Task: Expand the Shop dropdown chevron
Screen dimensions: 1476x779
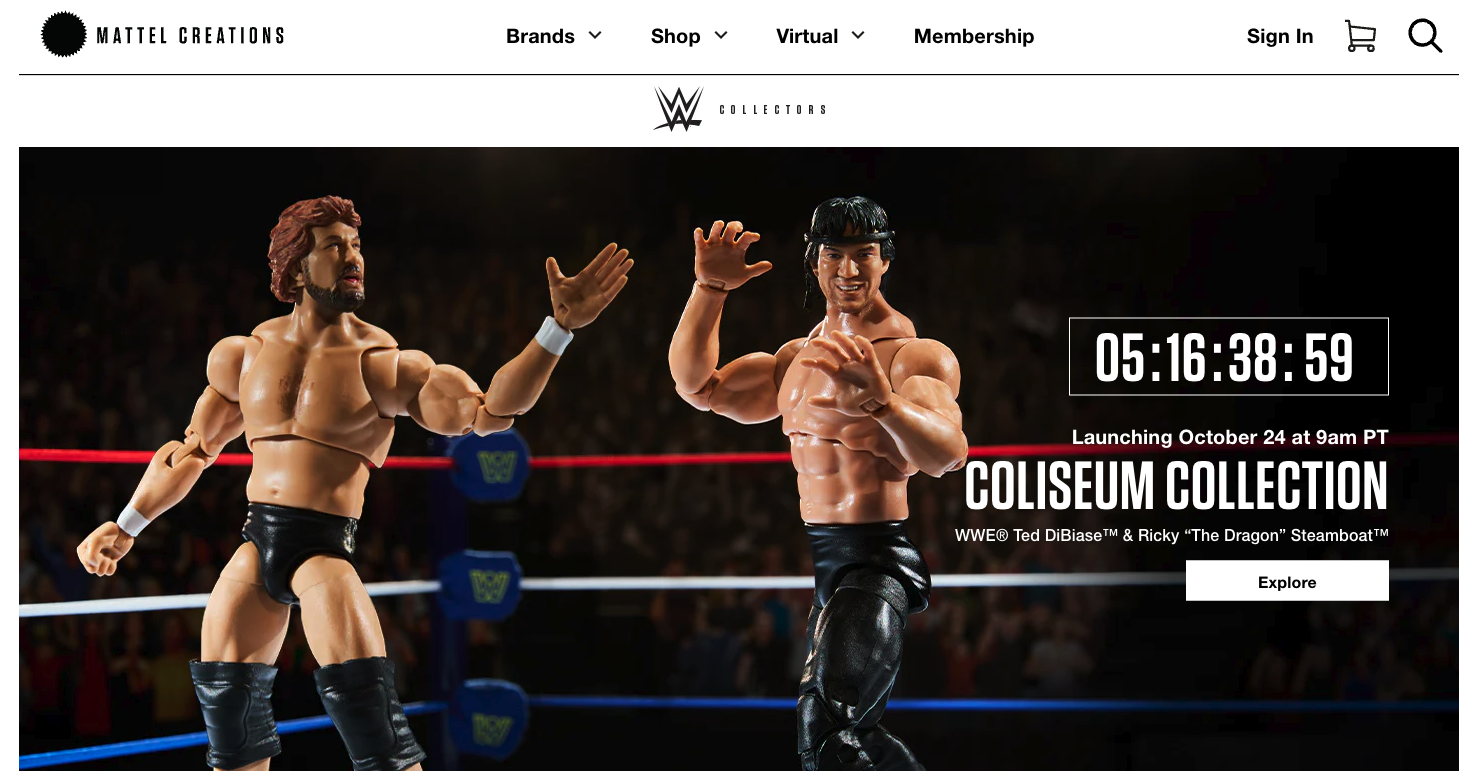Action: (x=721, y=35)
